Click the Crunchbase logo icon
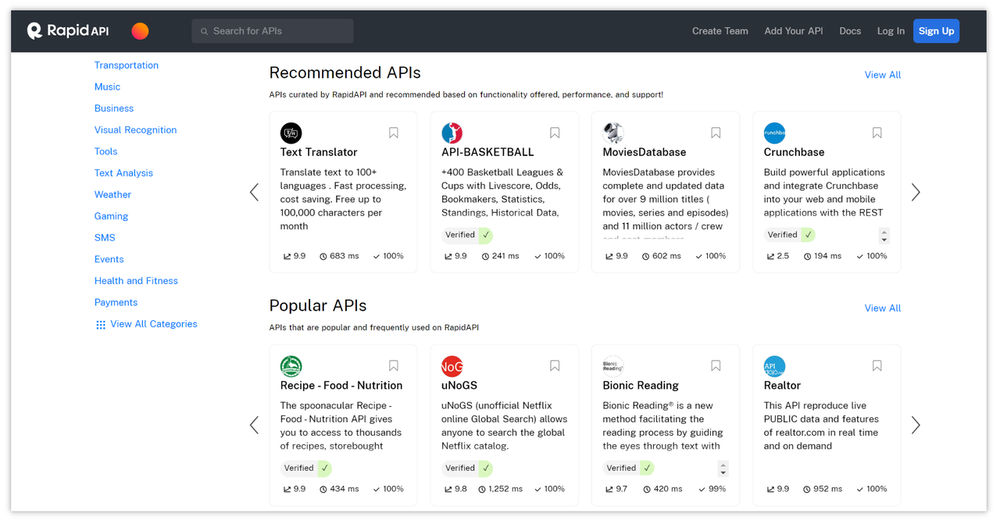 (774, 133)
